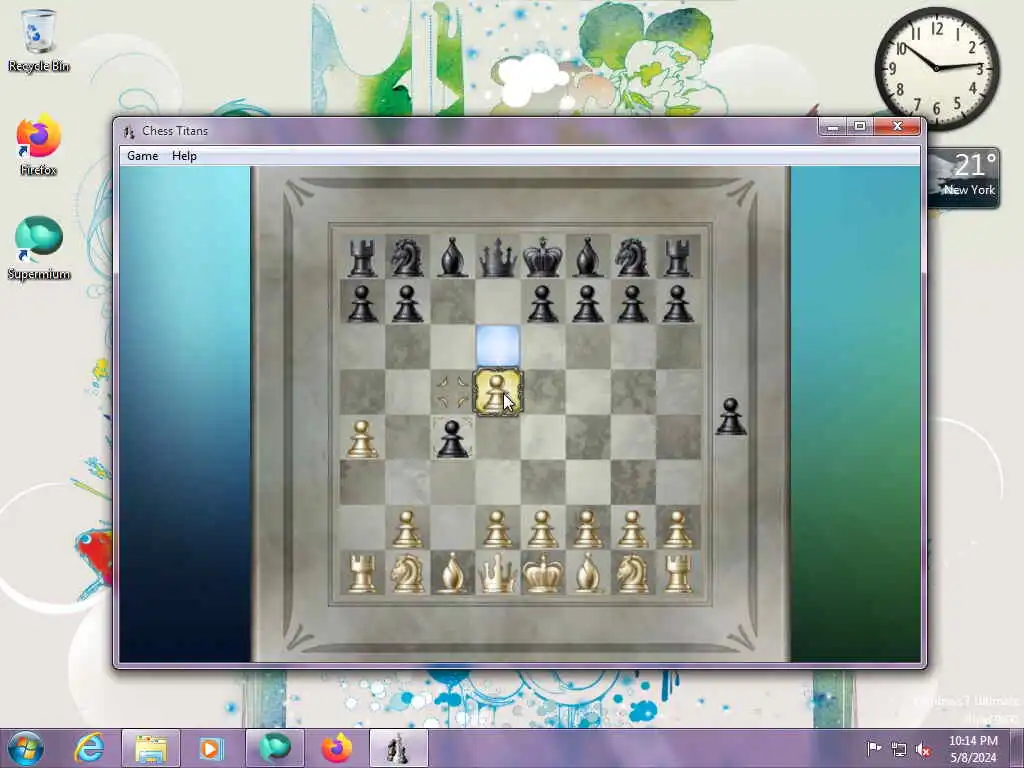Select the white queen on d1
Viewport: 1024px width, 768px height.
[498, 573]
